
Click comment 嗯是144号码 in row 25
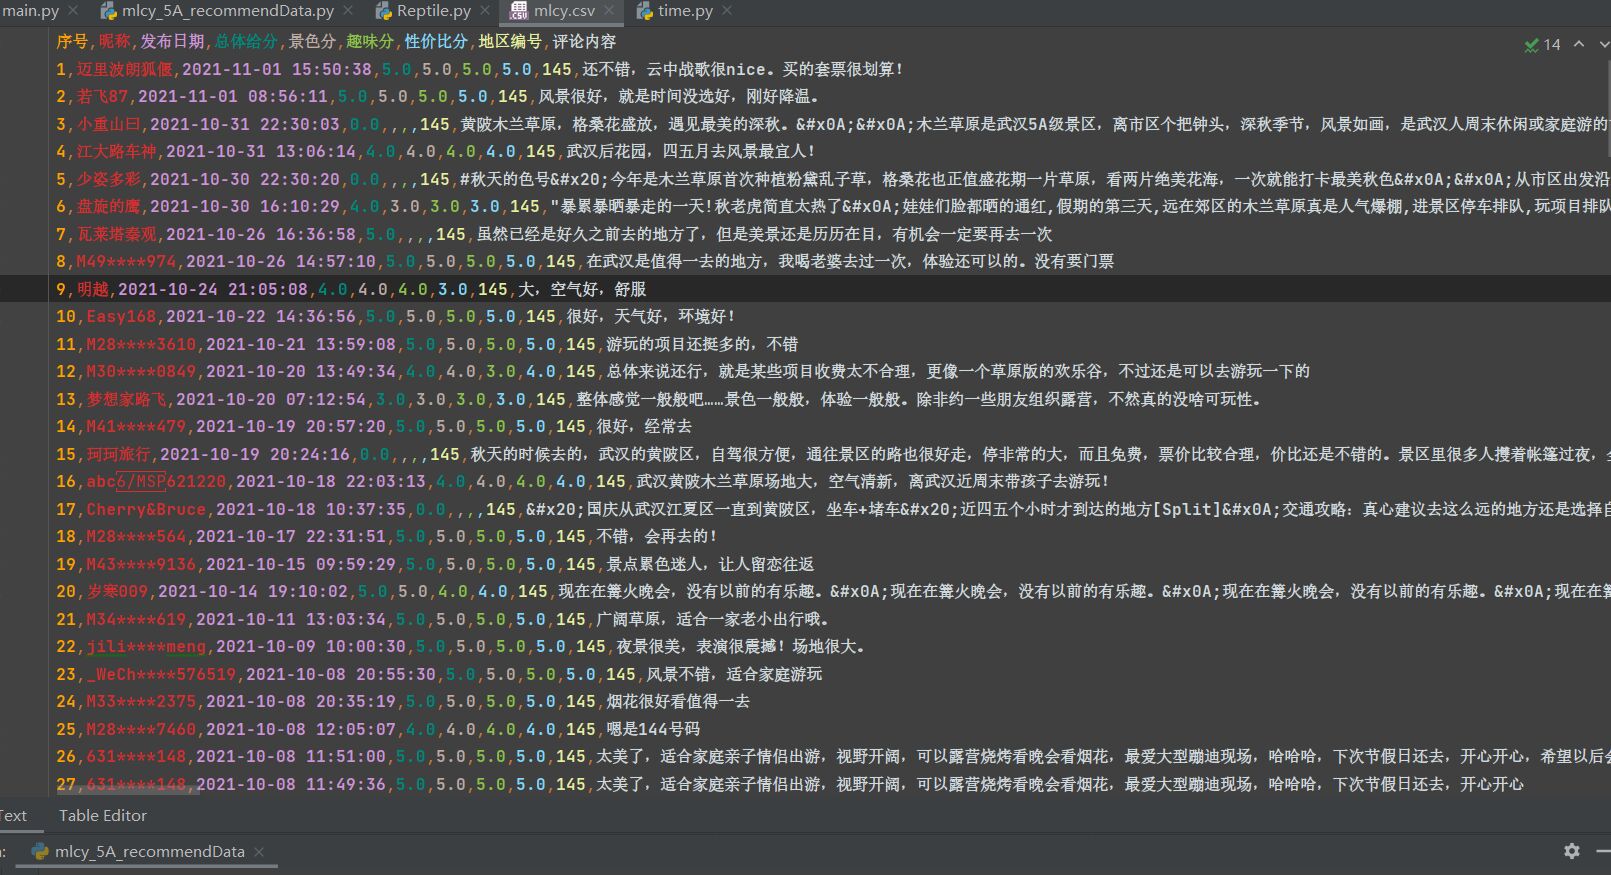[653, 729]
